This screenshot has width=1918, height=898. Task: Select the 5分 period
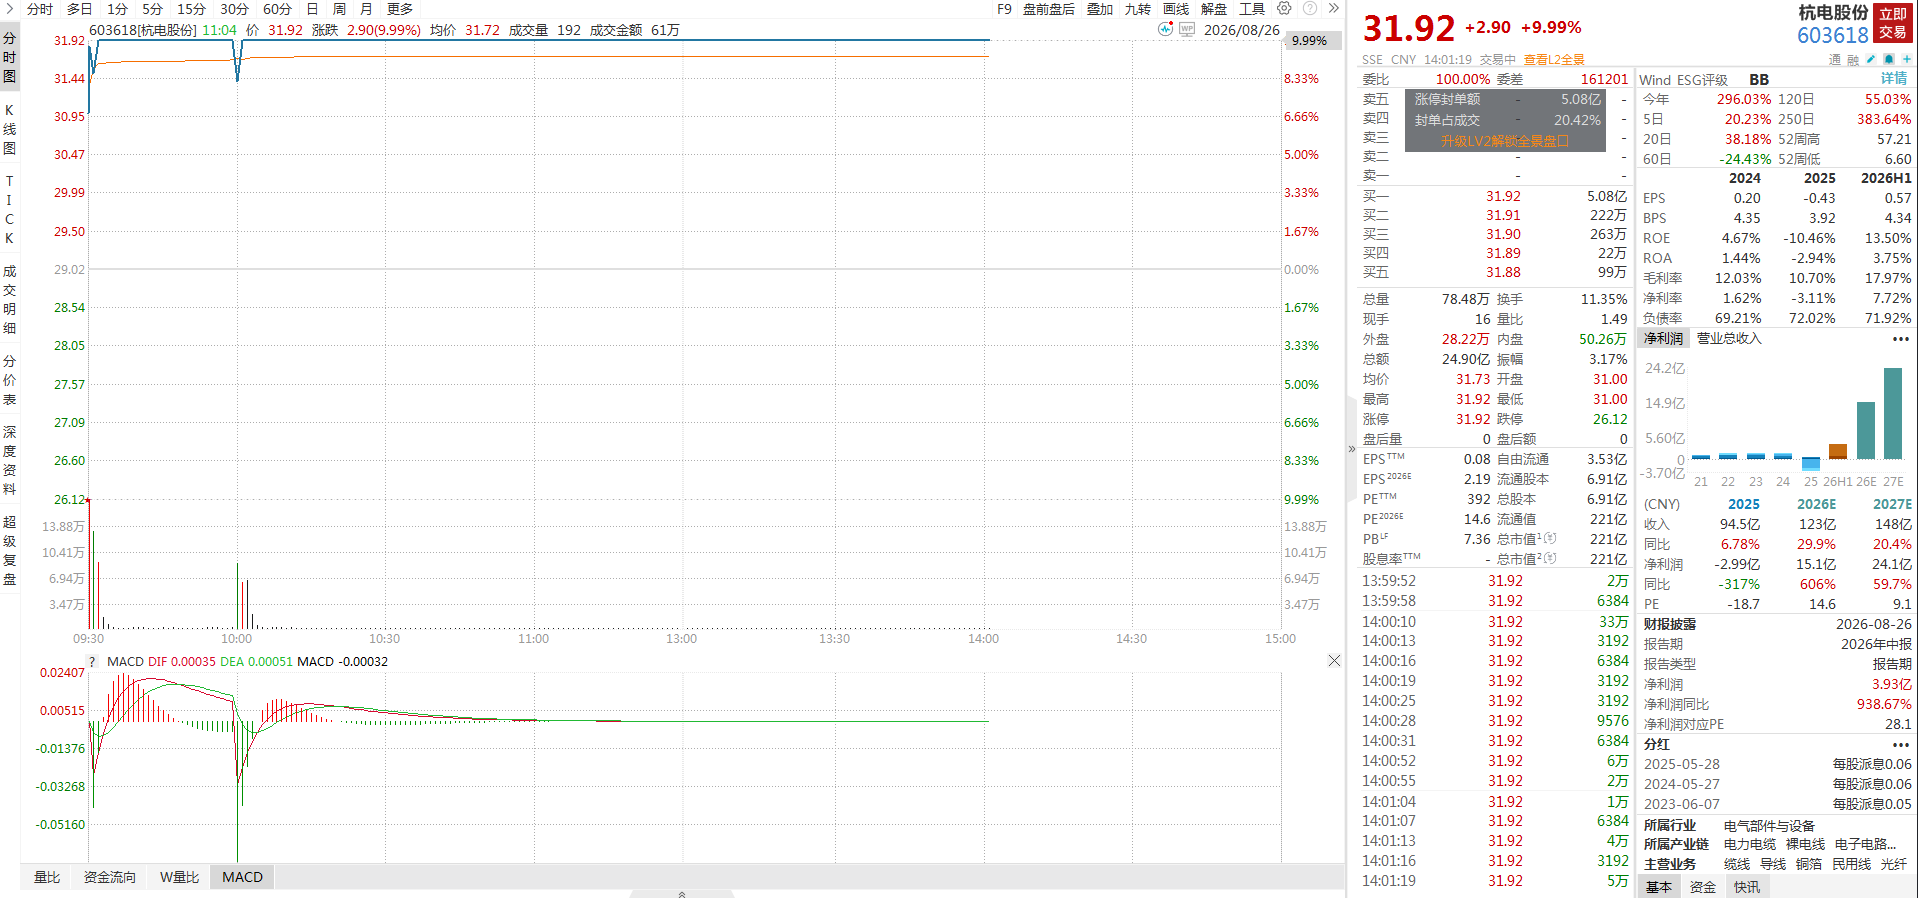pos(152,9)
